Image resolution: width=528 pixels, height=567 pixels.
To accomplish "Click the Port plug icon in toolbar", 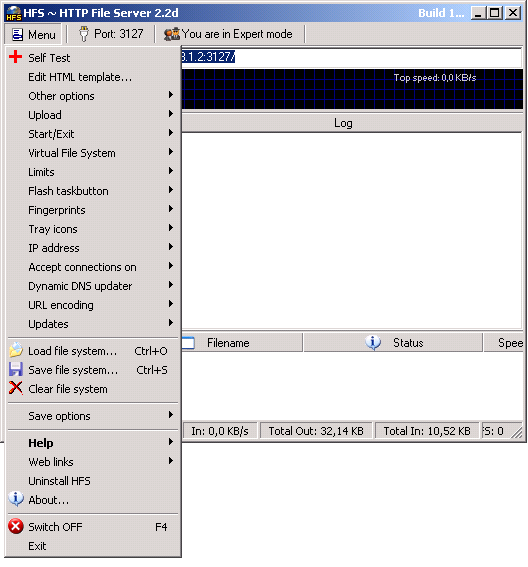I will click(84, 34).
